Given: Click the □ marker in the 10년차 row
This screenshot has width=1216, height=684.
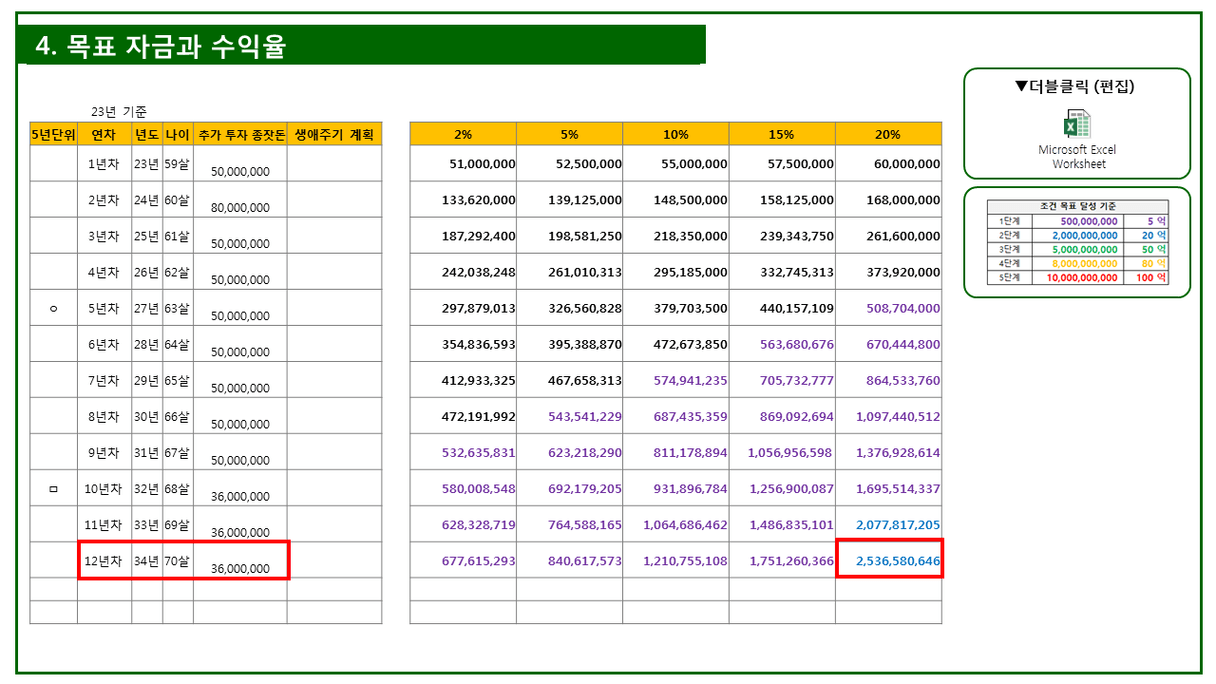Looking at the screenshot, I should tap(53, 489).
